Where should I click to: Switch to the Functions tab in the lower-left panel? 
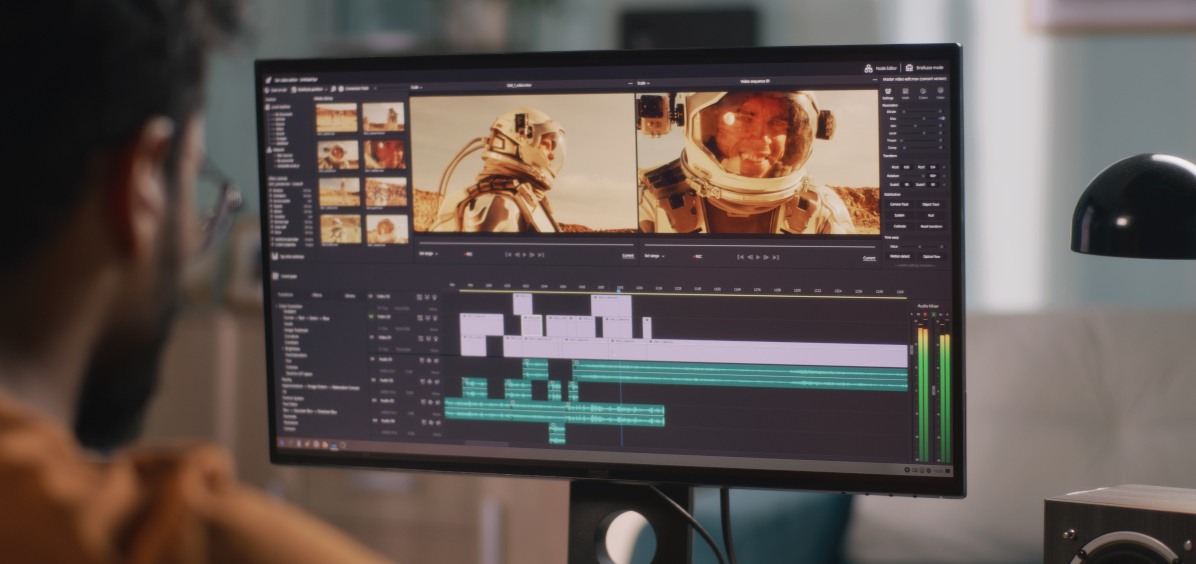285,295
